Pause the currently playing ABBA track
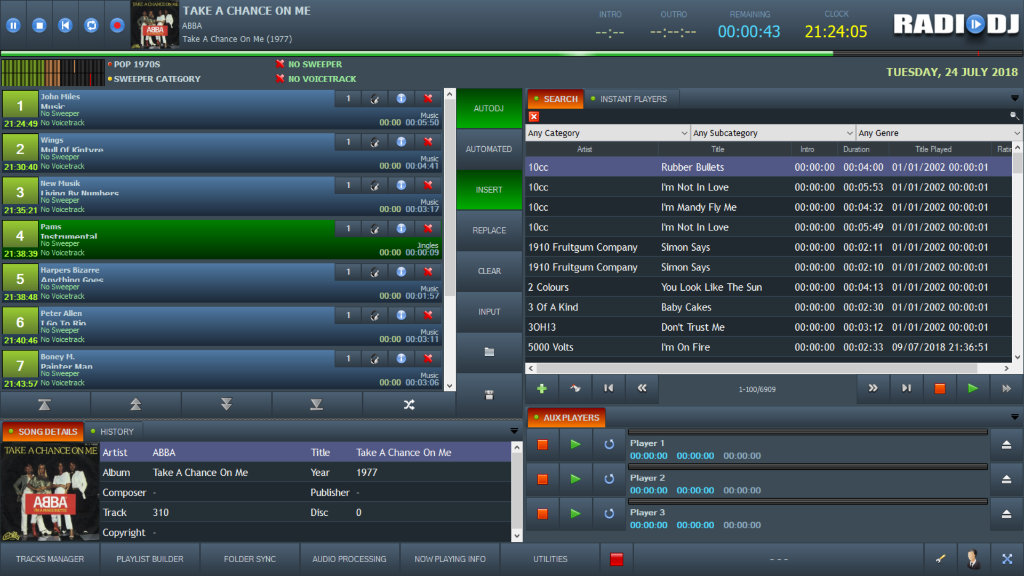This screenshot has width=1024, height=576. (x=14, y=25)
